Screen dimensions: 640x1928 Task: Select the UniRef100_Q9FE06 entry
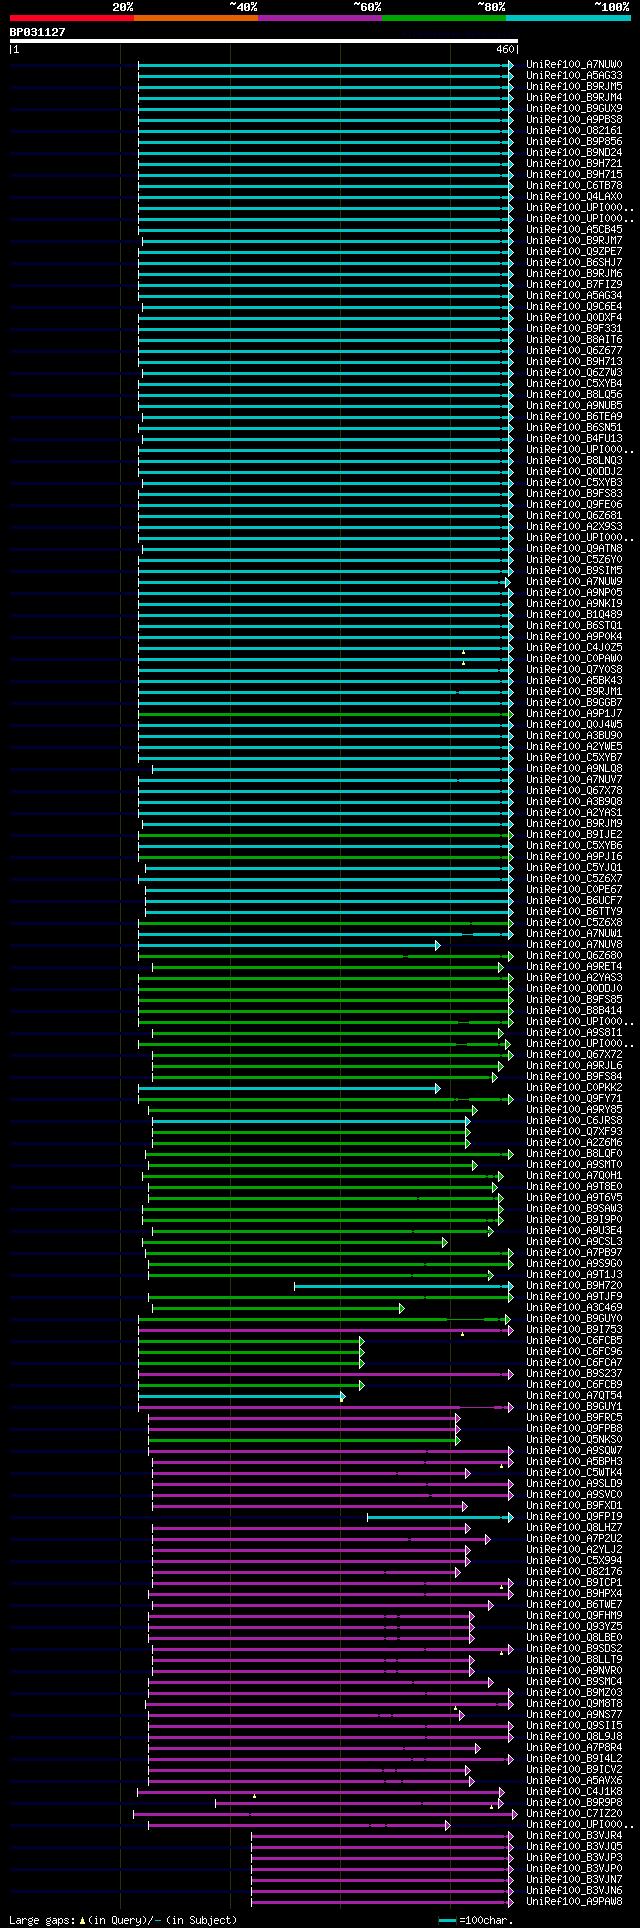(x=574, y=504)
